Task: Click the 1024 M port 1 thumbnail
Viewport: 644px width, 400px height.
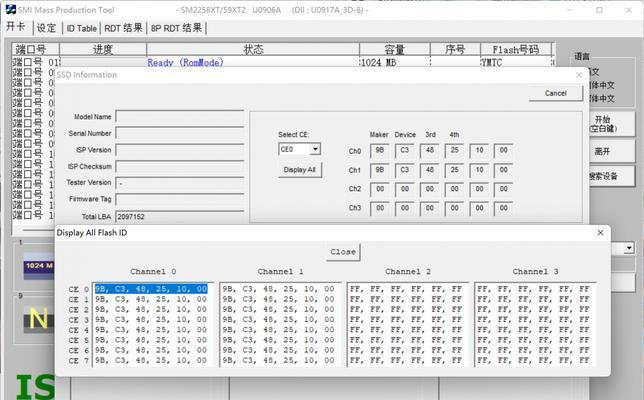Action: click(39, 266)
